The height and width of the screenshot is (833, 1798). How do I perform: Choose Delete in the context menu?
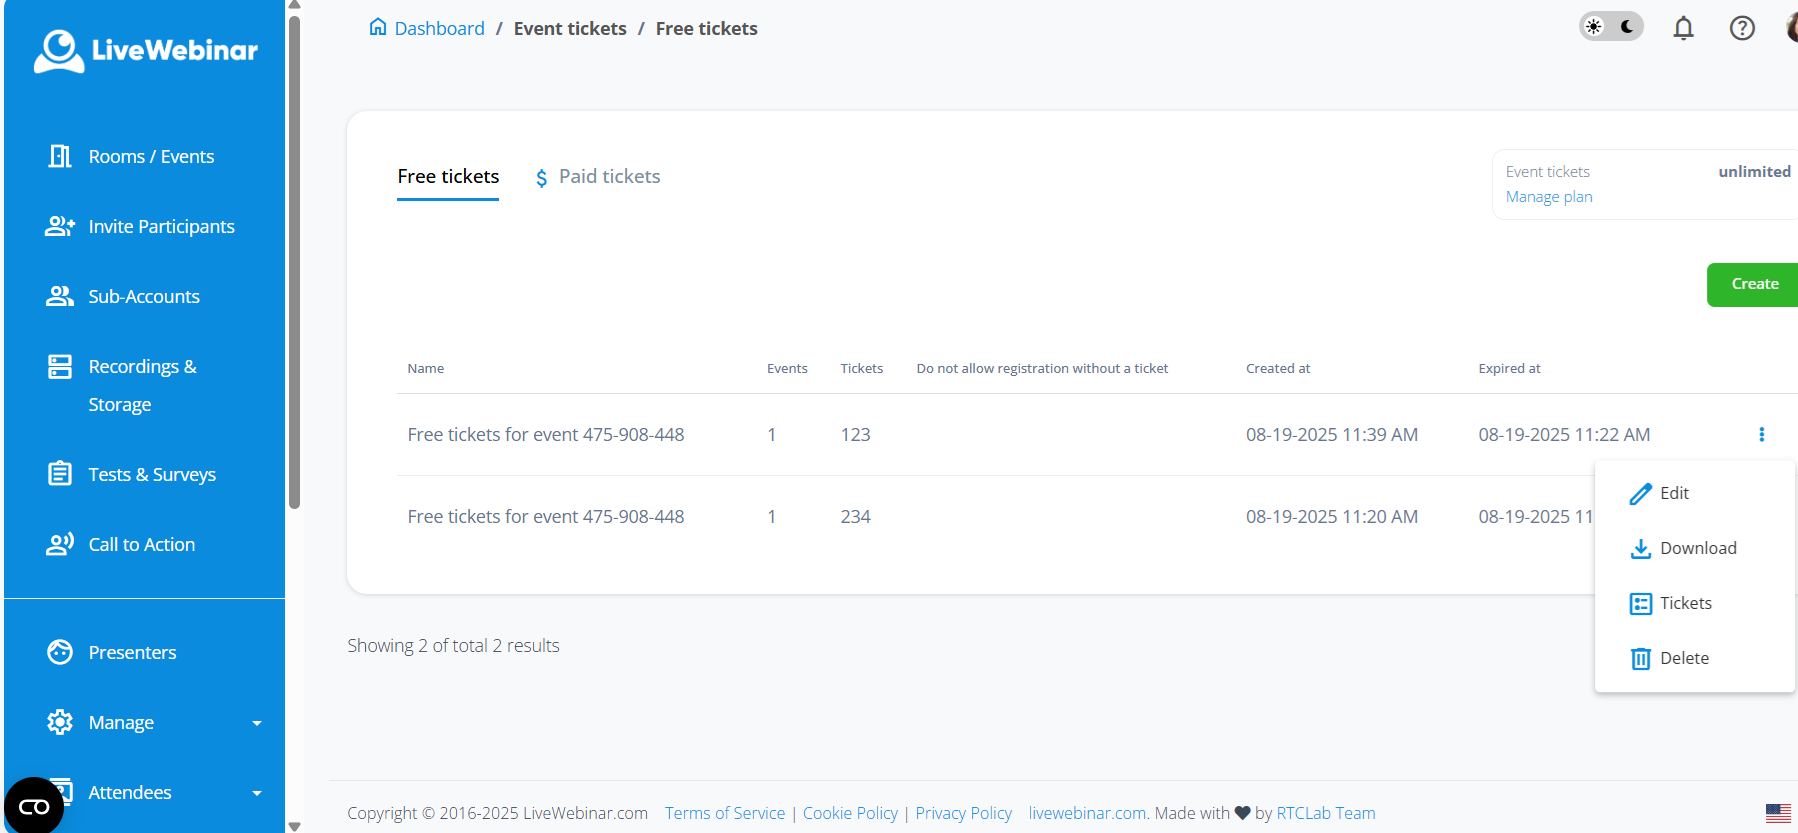coord(1683,658)
